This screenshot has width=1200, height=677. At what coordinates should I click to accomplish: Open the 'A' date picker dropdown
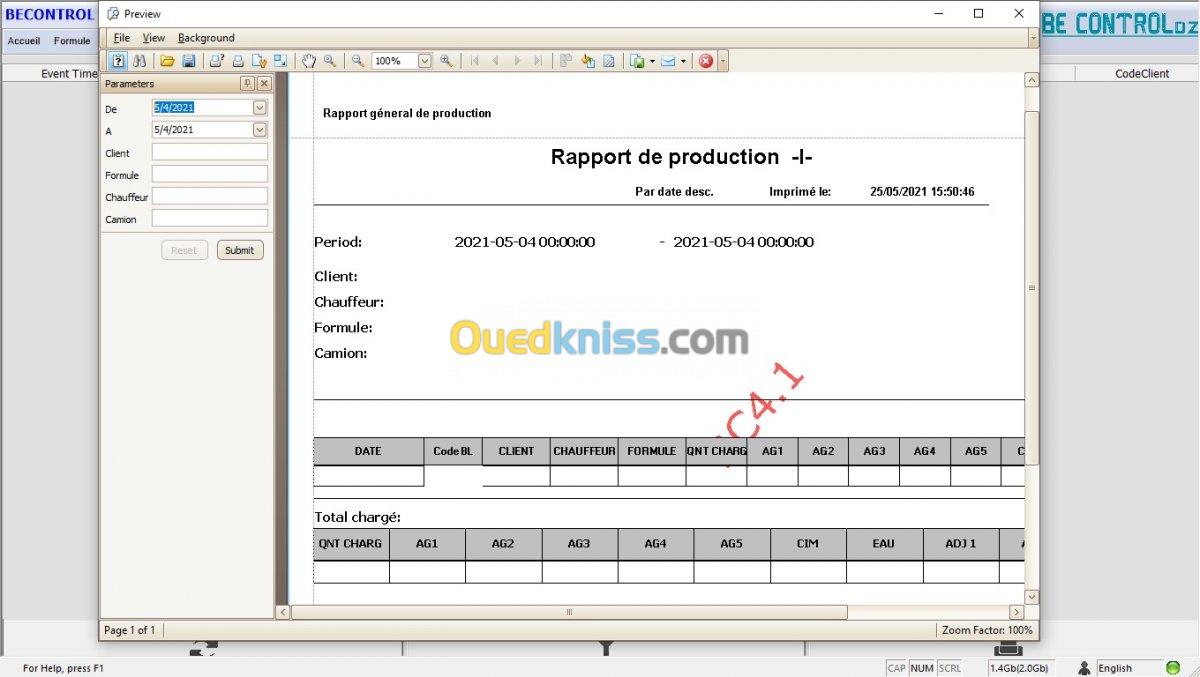pyautogui.click(x=260, y=129)
